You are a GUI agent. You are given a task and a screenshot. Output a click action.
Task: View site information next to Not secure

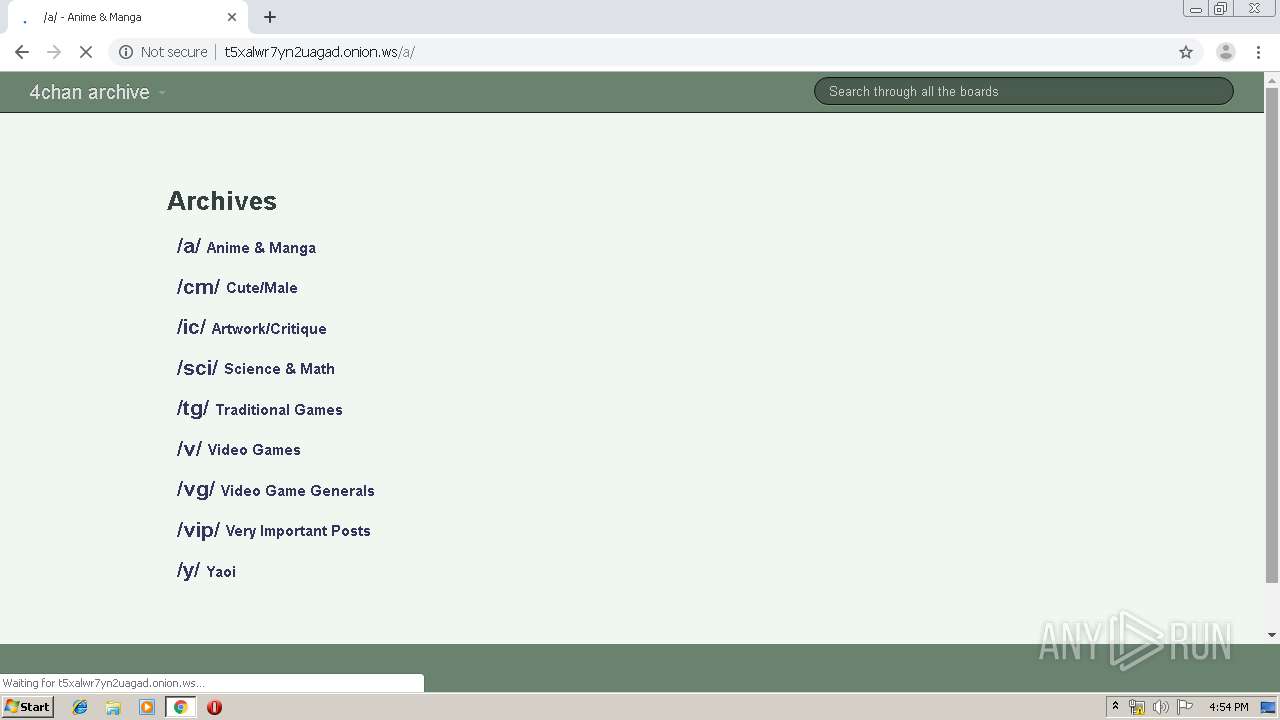pos(126,52)
